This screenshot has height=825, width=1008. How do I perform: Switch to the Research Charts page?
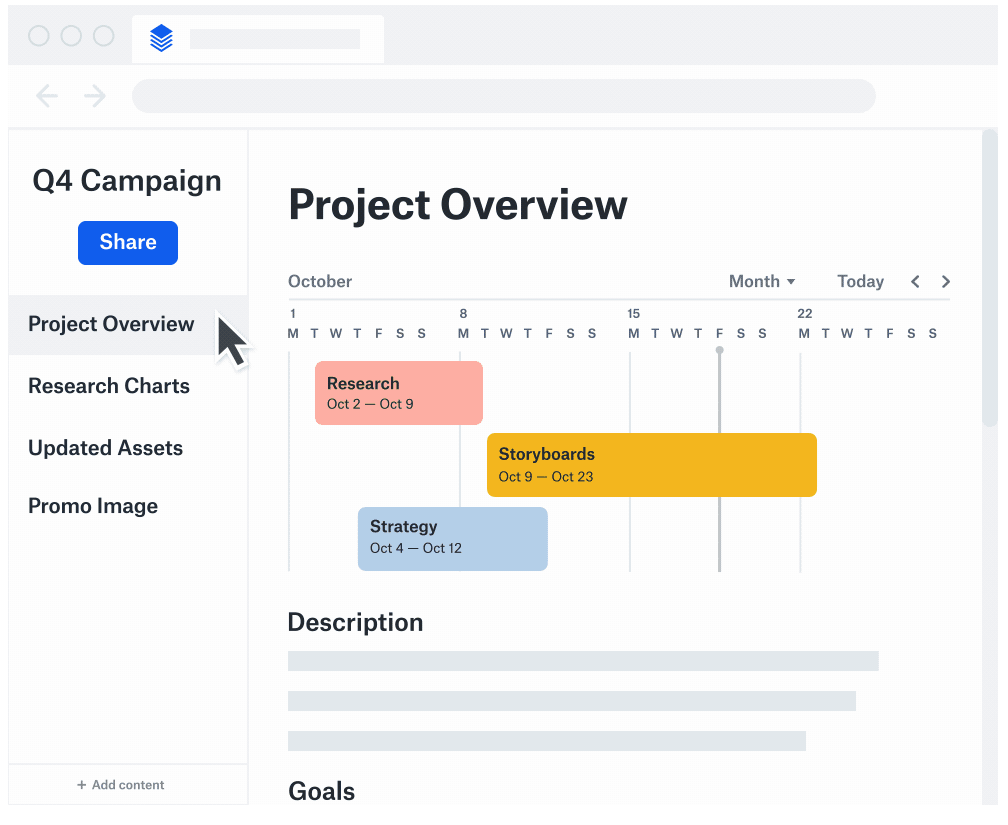tap(108, 386)
